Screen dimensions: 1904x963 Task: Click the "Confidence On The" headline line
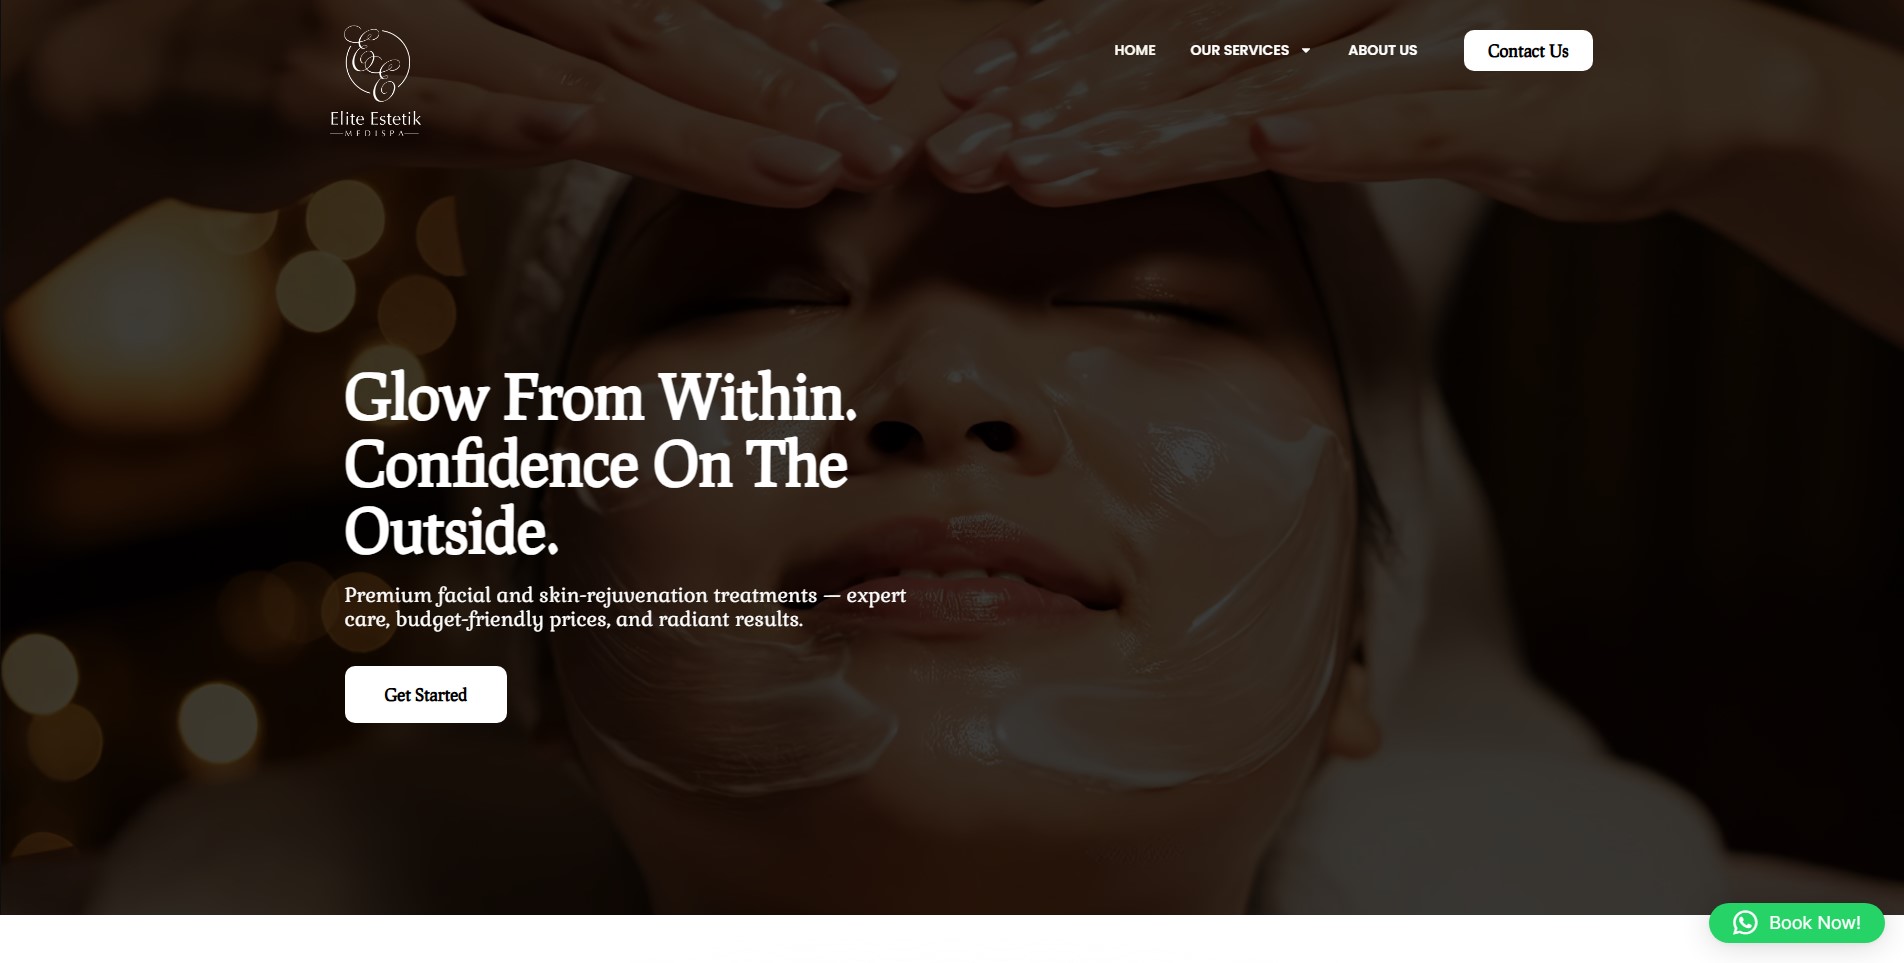[596, 464]
